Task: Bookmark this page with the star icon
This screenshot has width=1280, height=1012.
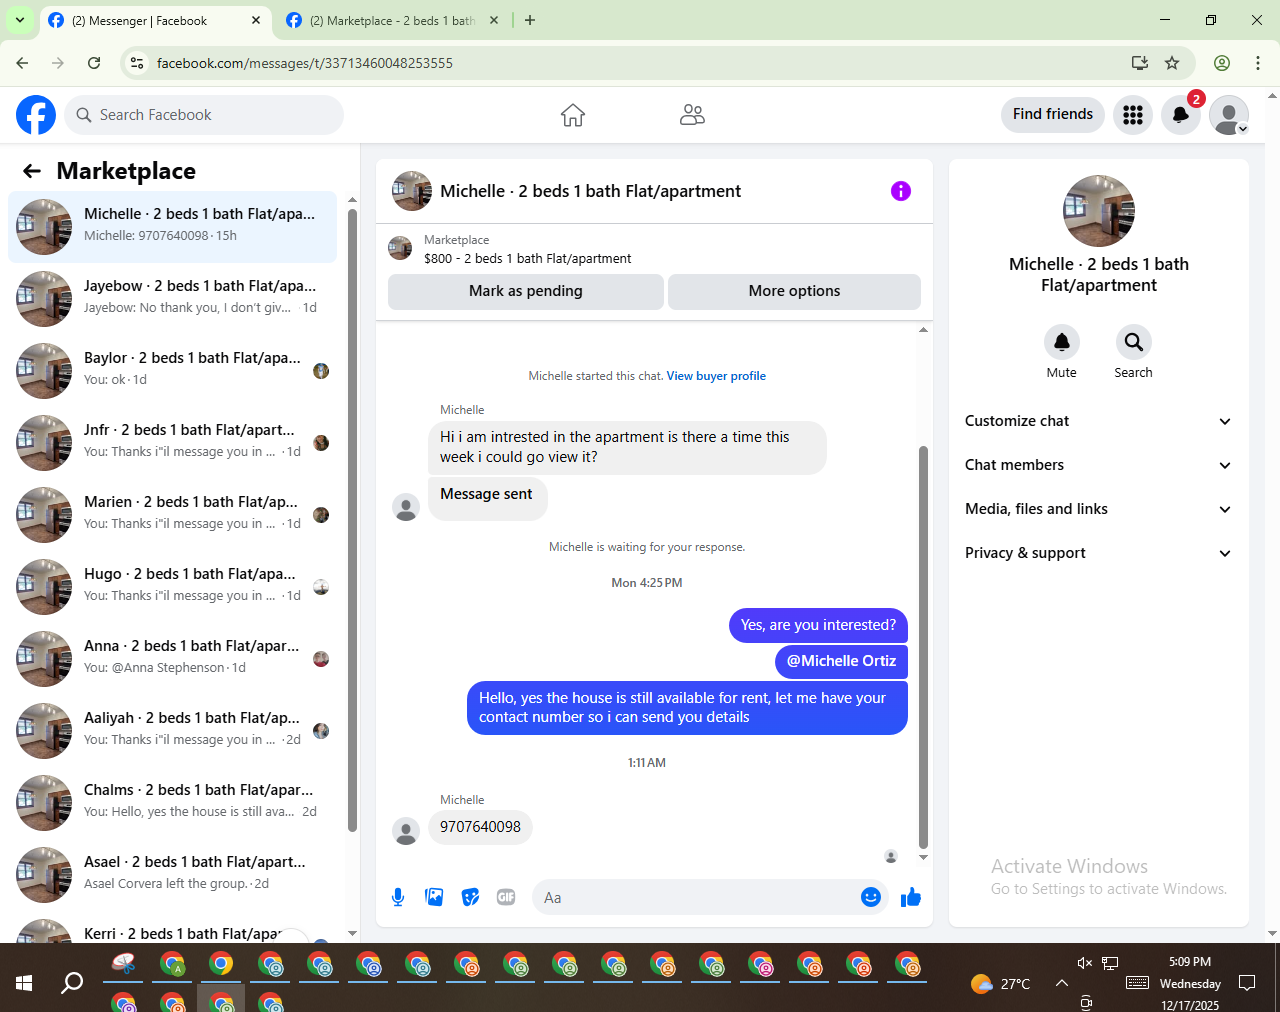Action: pos(1172,63)
